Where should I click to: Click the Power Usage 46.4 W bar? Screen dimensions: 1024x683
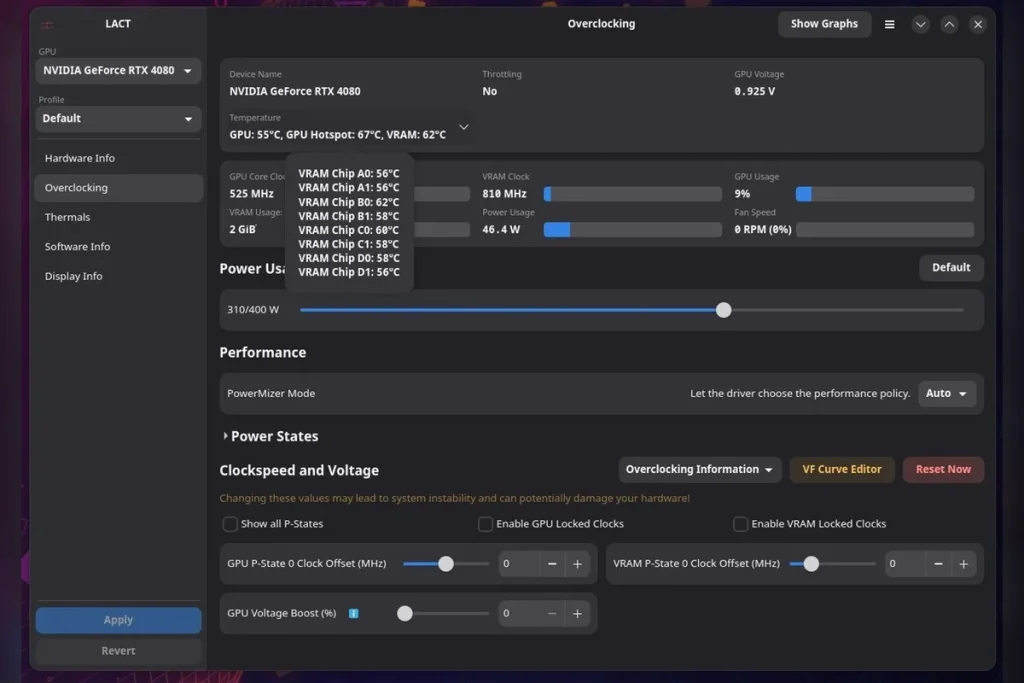pyautogui.click(x=633, y=230)
